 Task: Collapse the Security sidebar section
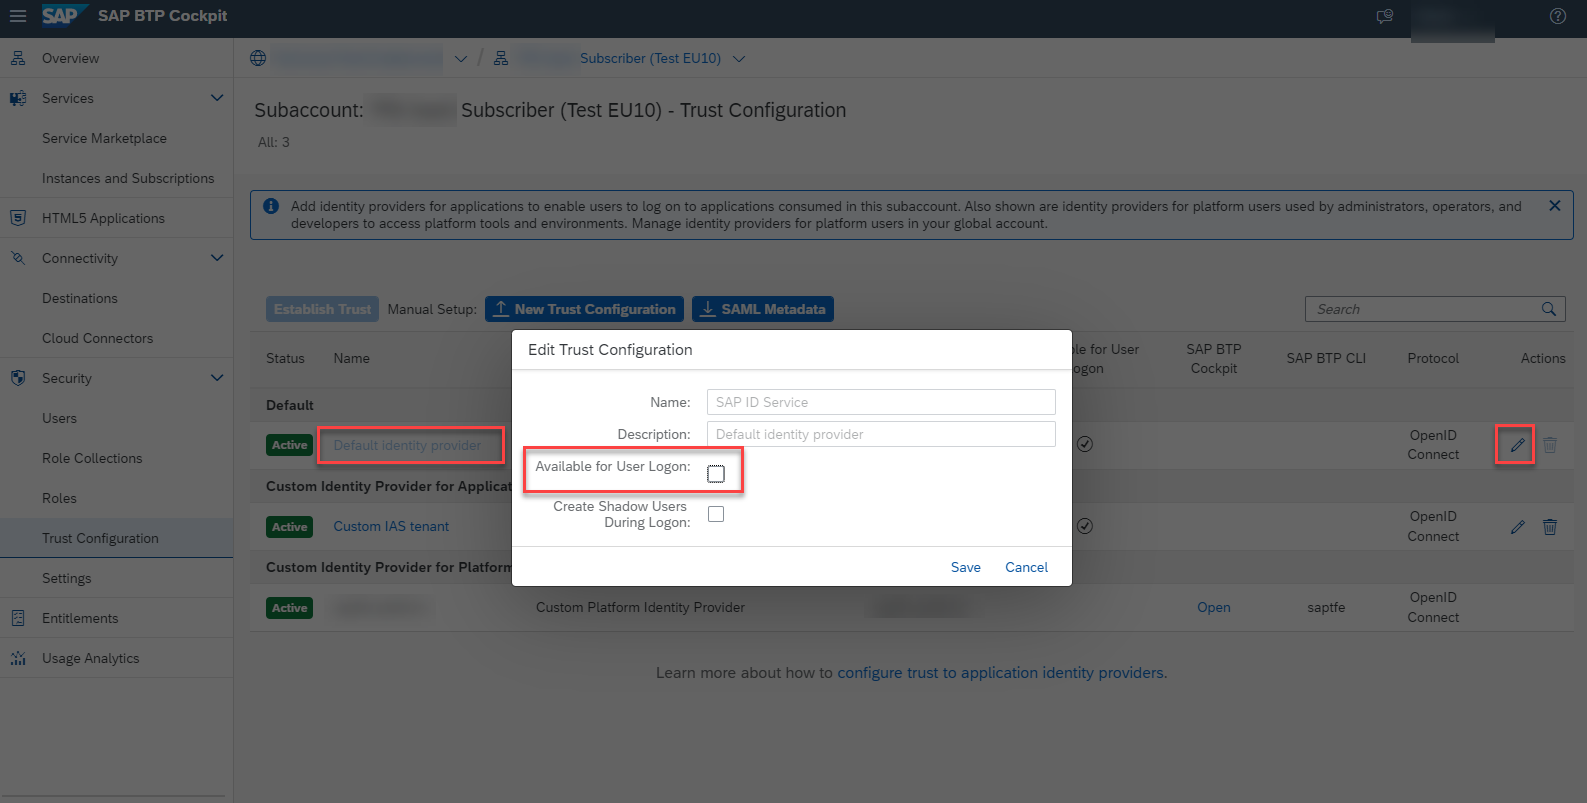click(217, 378)
